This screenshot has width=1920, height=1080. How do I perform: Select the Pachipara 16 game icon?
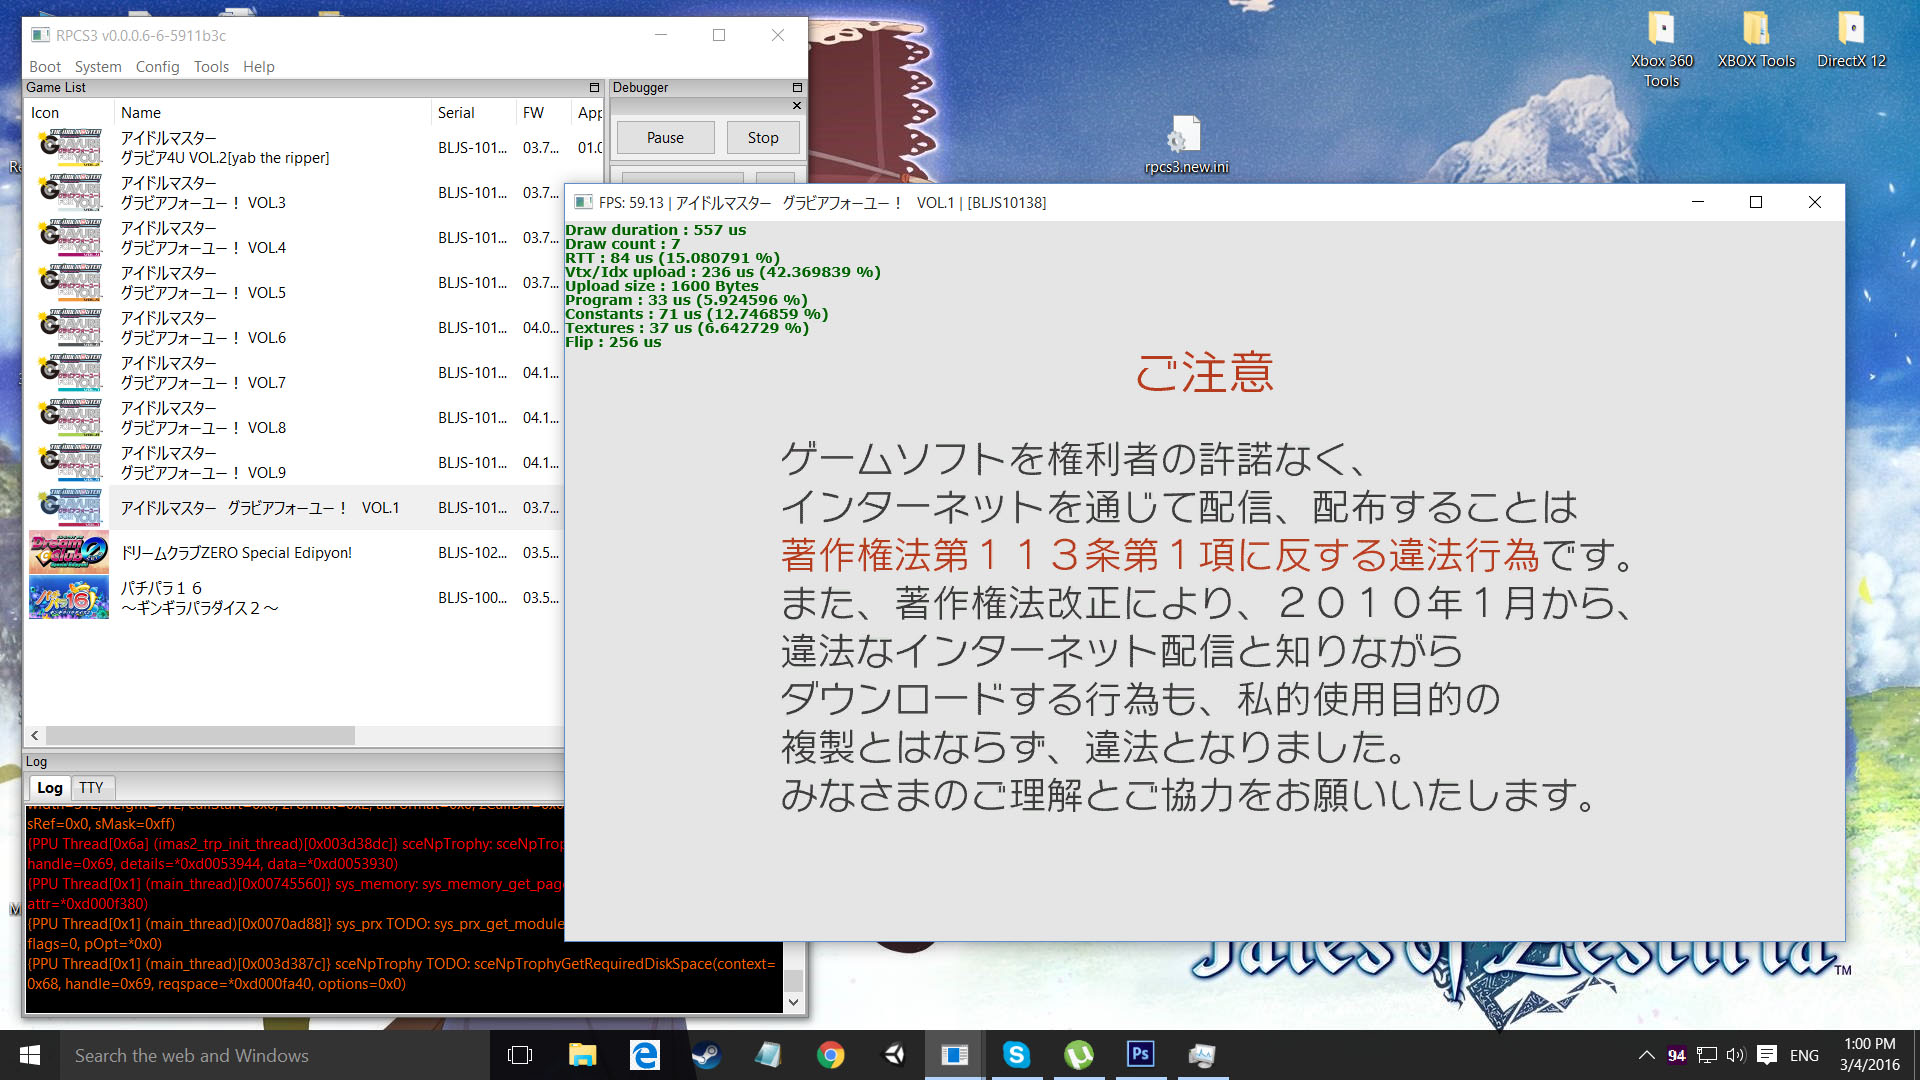(x=68, y=598)
